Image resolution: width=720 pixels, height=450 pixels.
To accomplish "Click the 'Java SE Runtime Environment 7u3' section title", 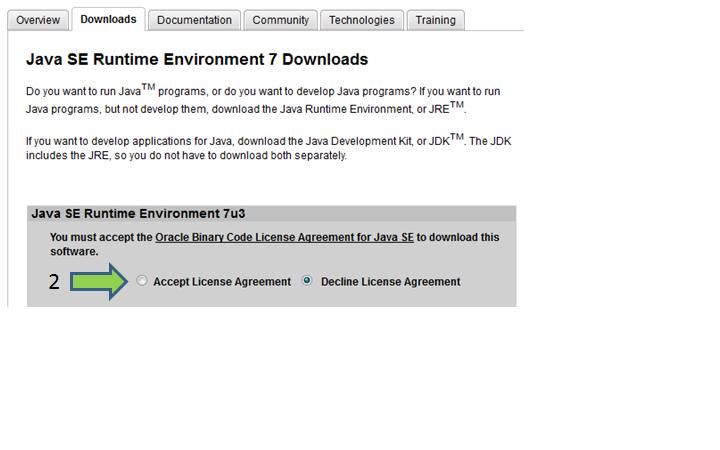I will click(x=138, y=214).
